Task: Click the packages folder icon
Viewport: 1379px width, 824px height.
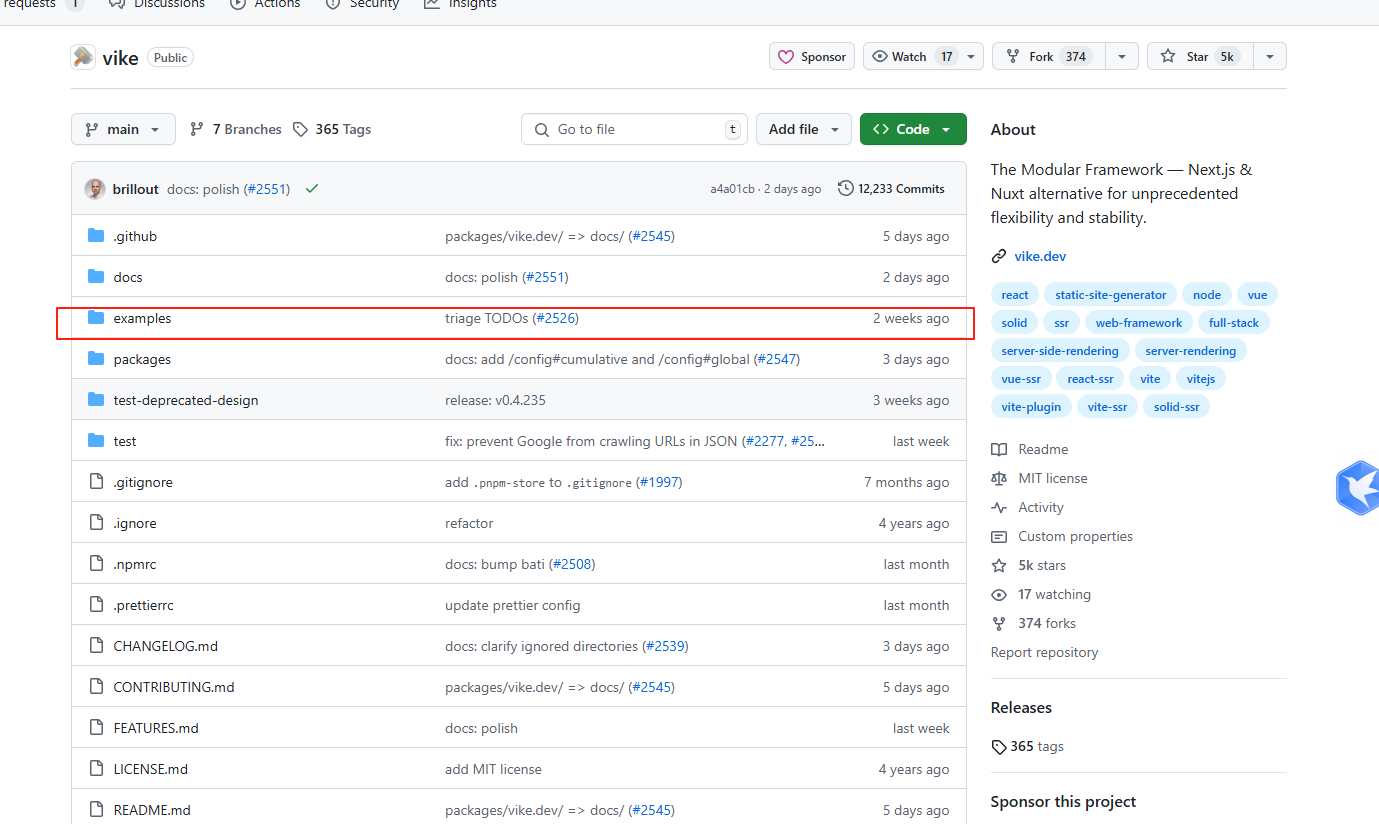Action: 96,359
